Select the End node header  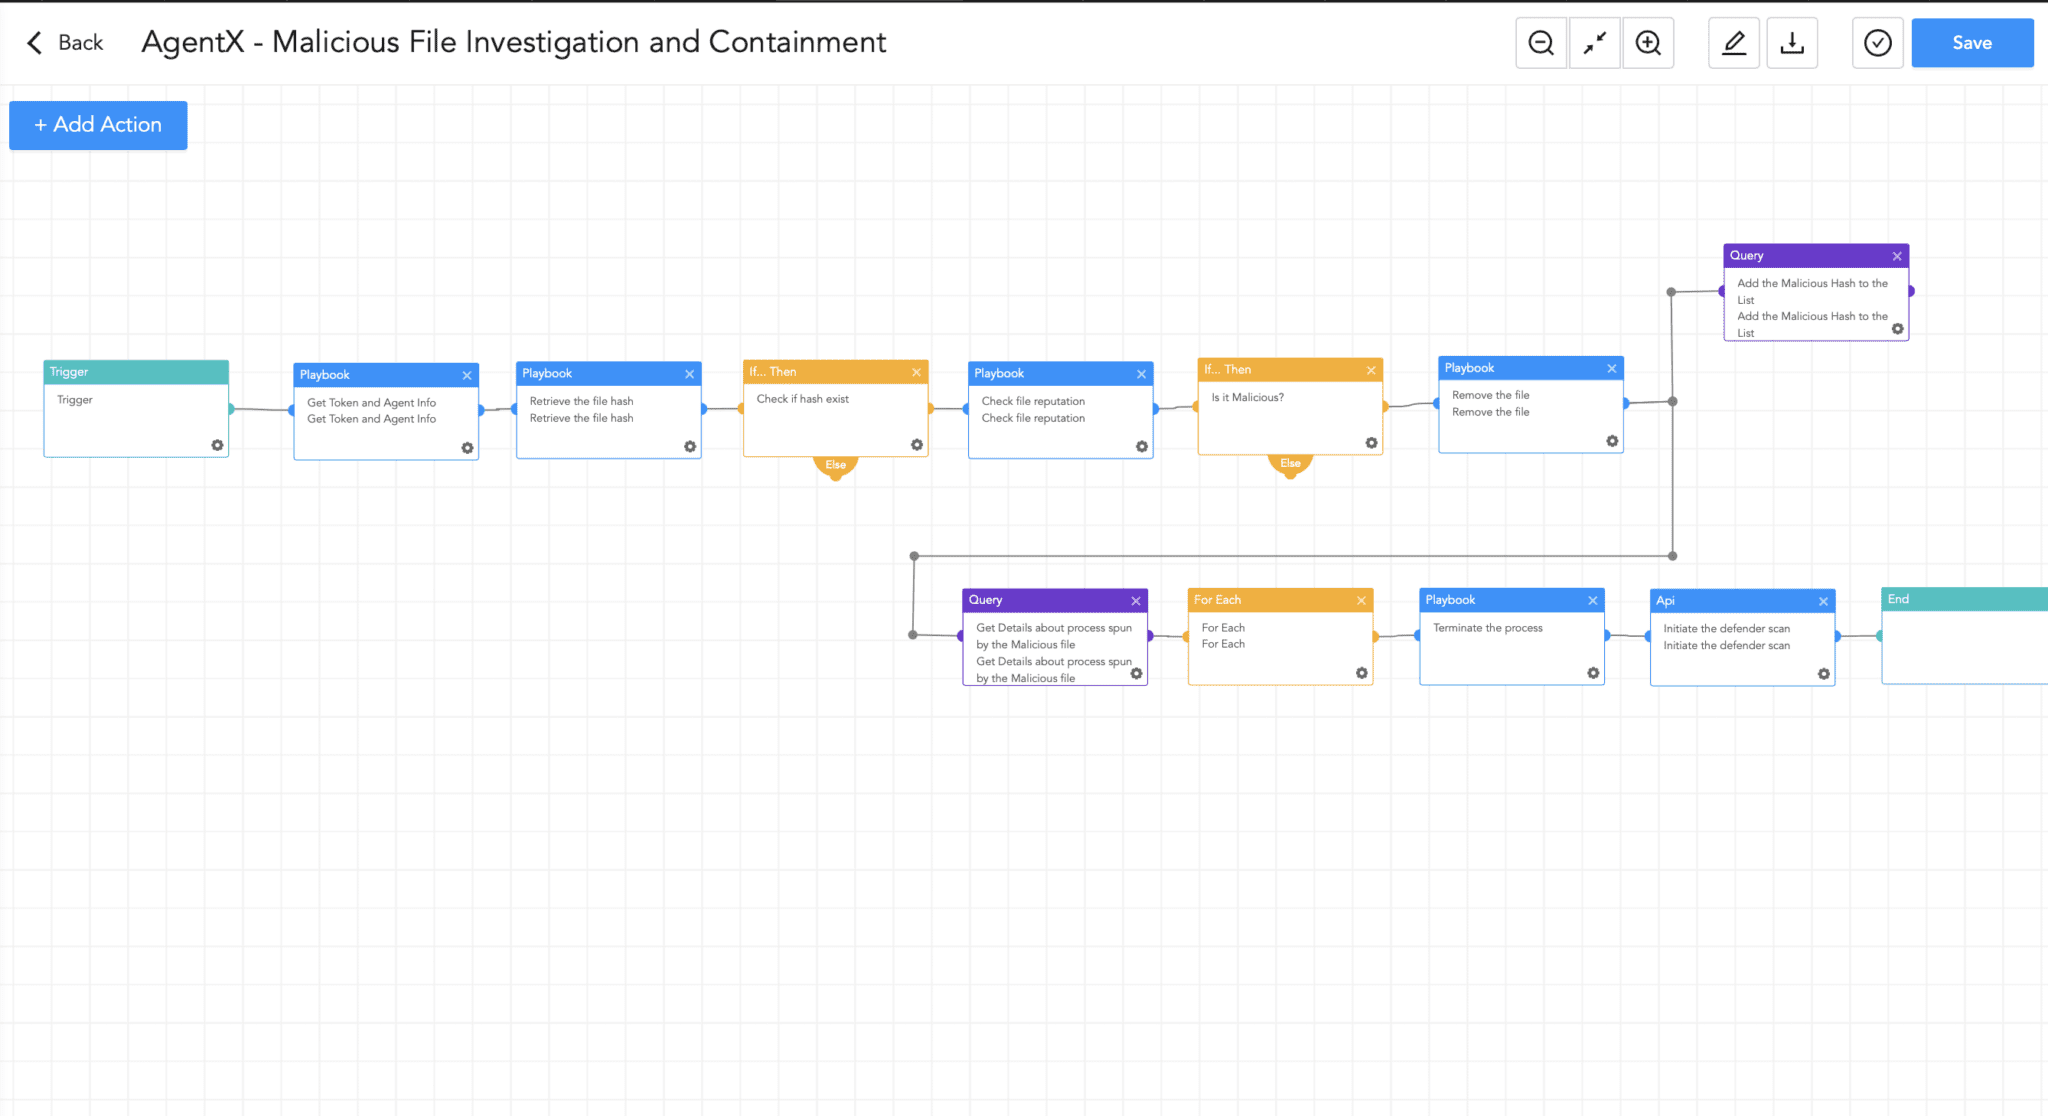pos(1962,599)
